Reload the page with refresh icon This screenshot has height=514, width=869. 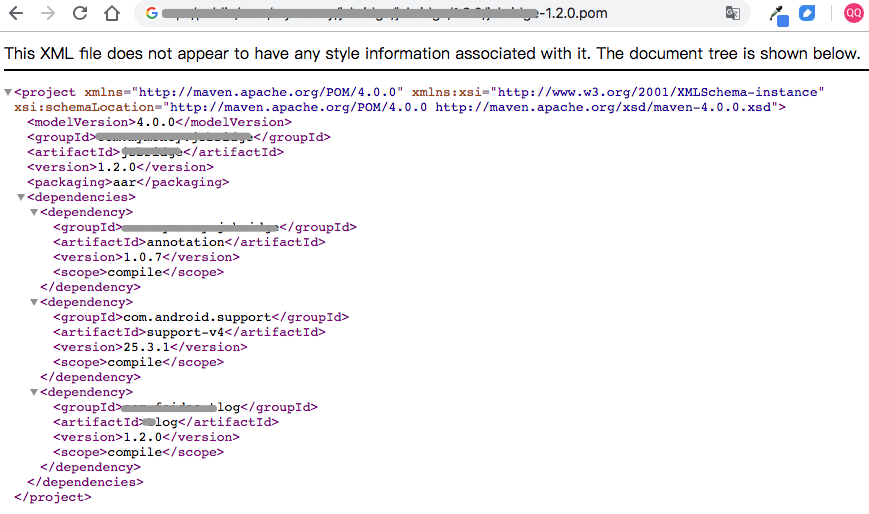(80, 13)
